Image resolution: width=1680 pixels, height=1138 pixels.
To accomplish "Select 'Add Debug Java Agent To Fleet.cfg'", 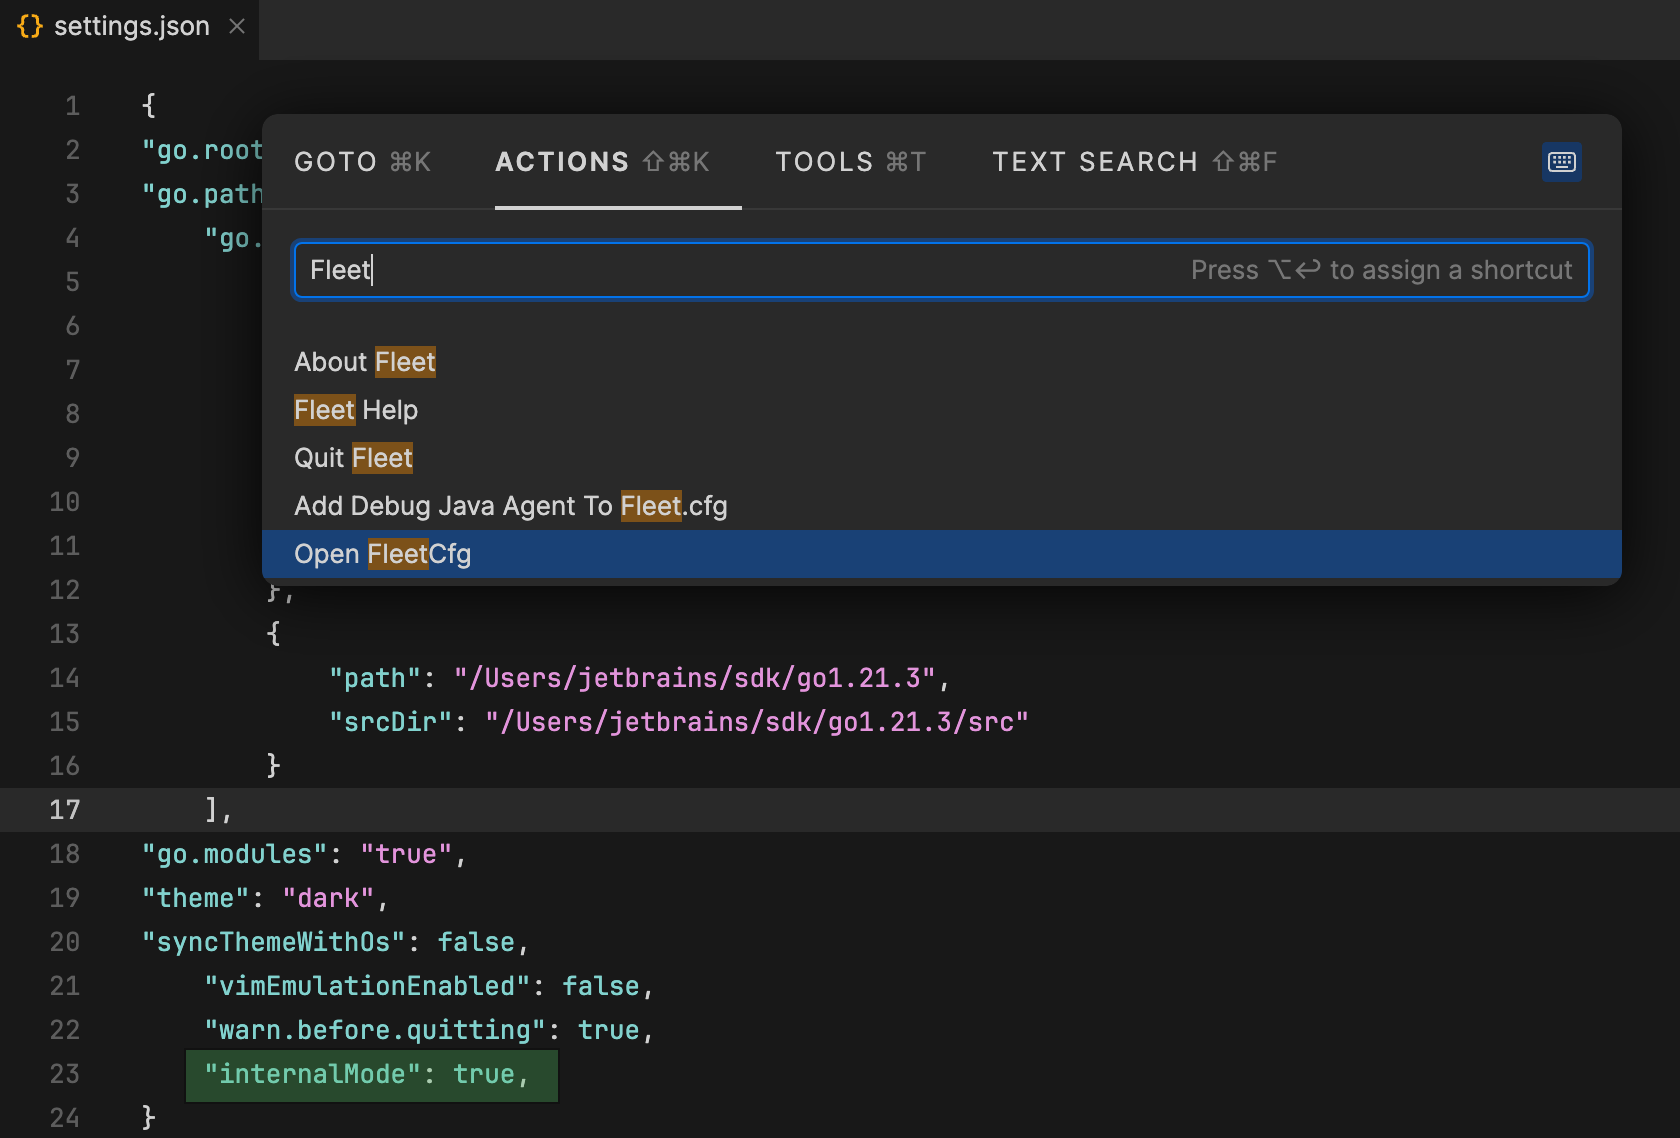I will (510, 505).
